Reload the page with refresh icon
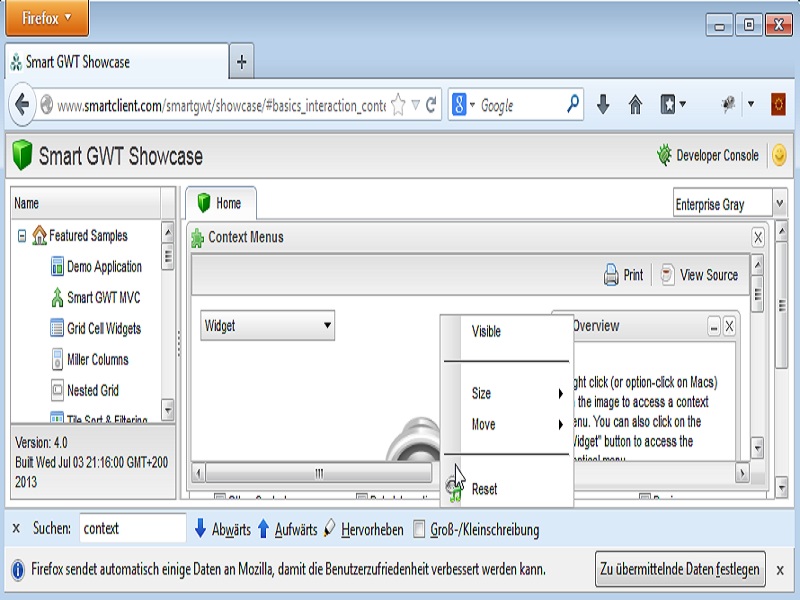 [x=431, y=105]
